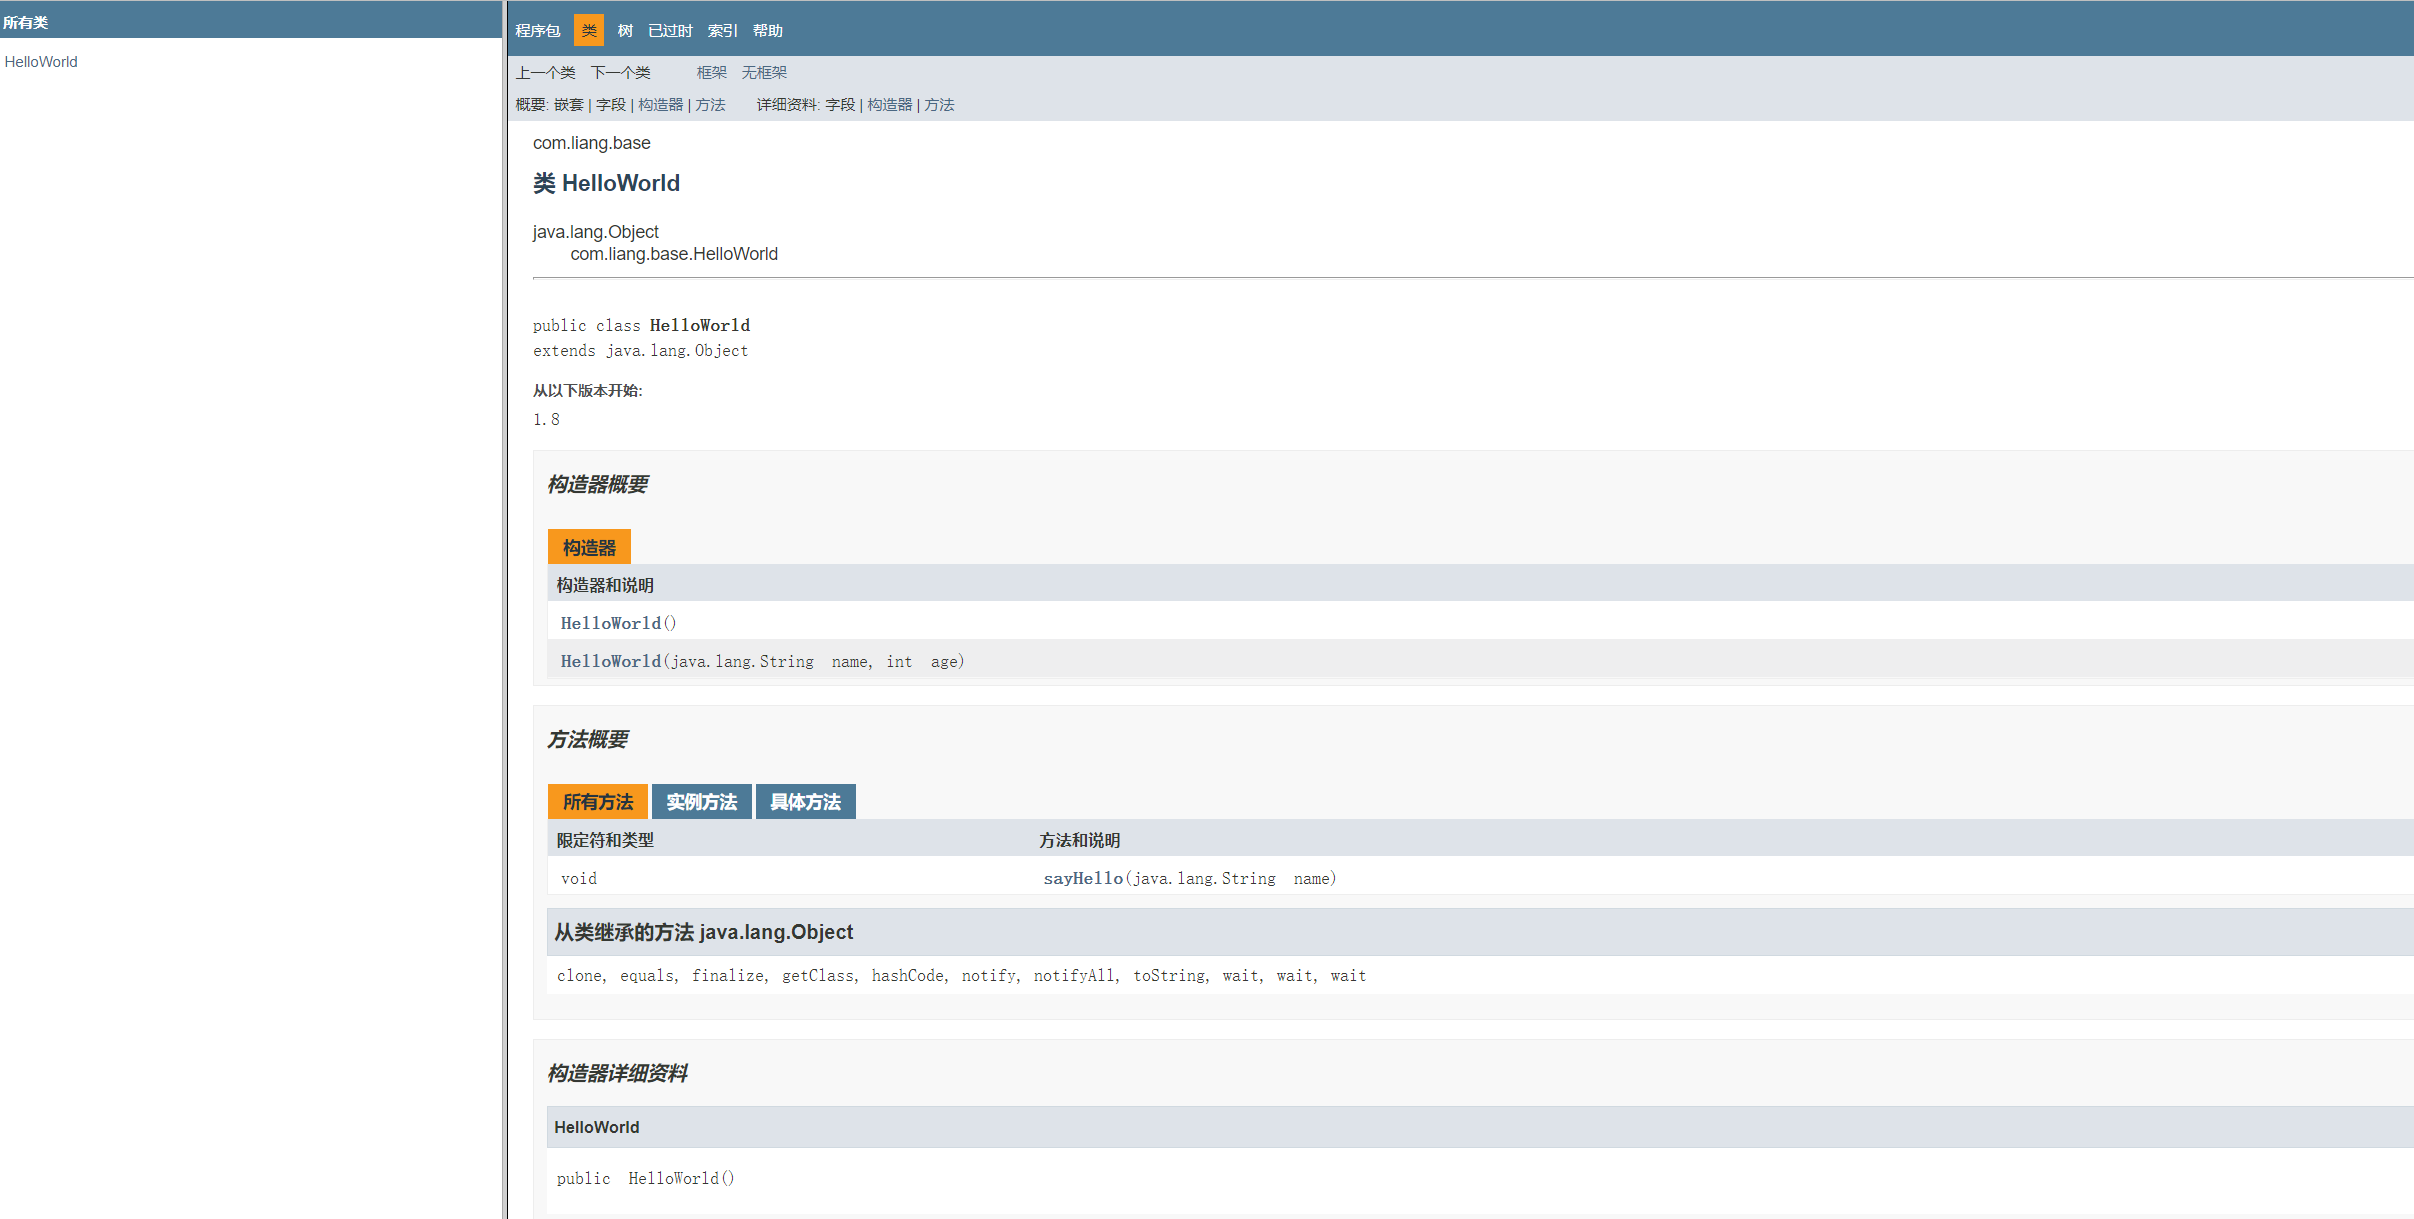Jump to 方法 in summary links
Image resolution: width=2414 pixels, height=1219 pixels.
pos(710,105)
